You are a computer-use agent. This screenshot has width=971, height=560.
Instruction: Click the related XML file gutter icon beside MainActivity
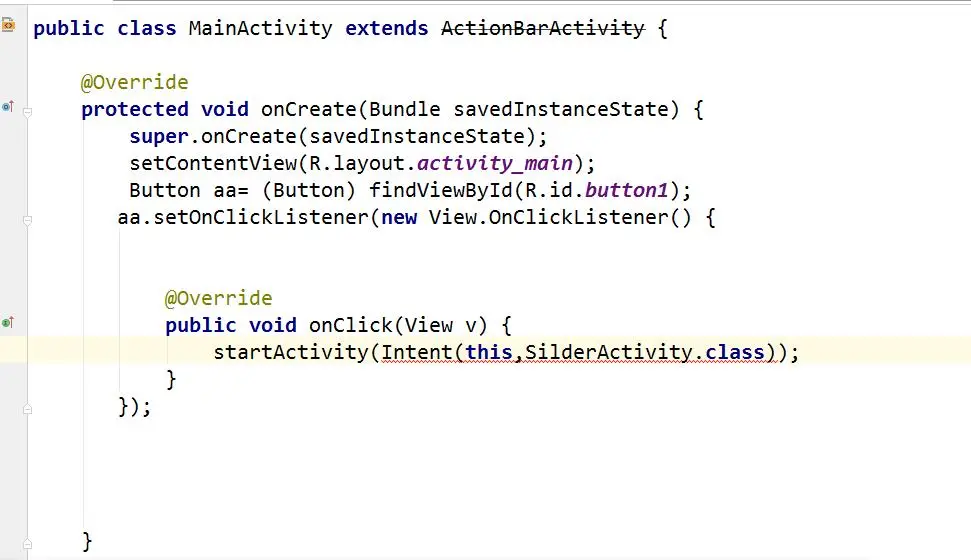click(x=8, y=25)
